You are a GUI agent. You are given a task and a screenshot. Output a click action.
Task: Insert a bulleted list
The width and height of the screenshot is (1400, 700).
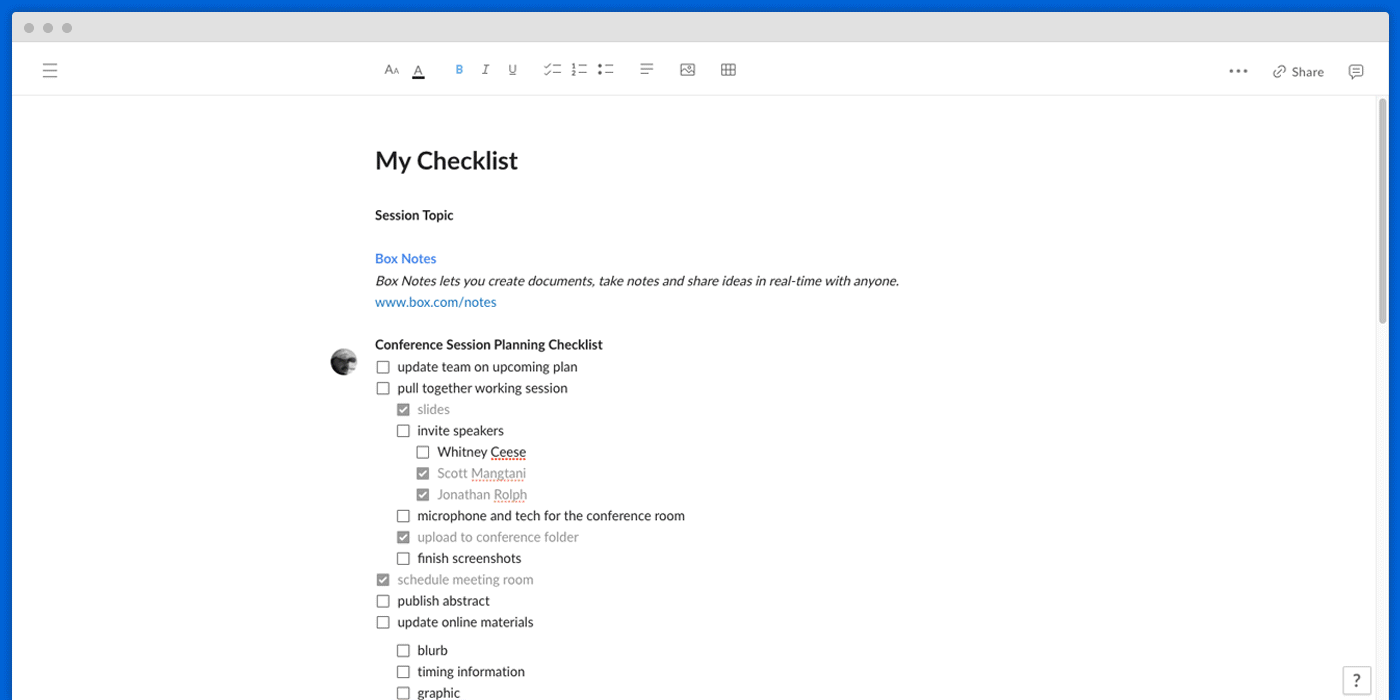coord(606,70)
